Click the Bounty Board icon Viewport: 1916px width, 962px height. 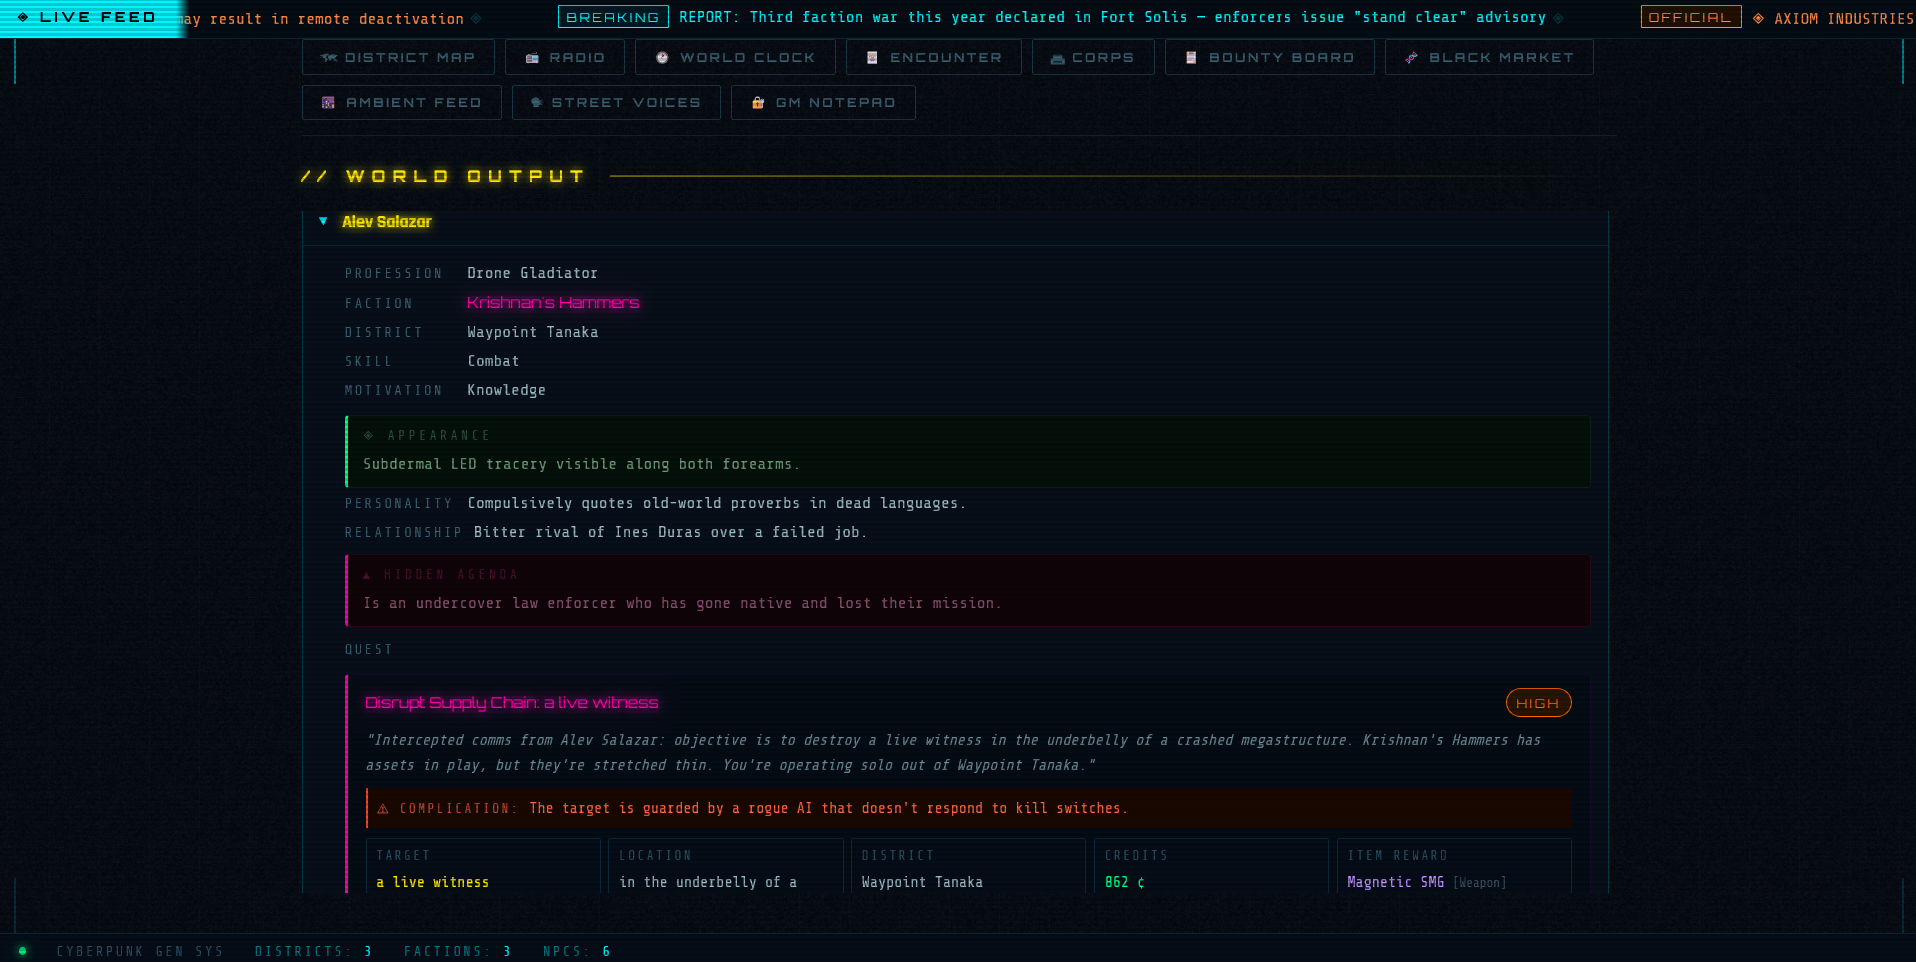[1191, 58]
